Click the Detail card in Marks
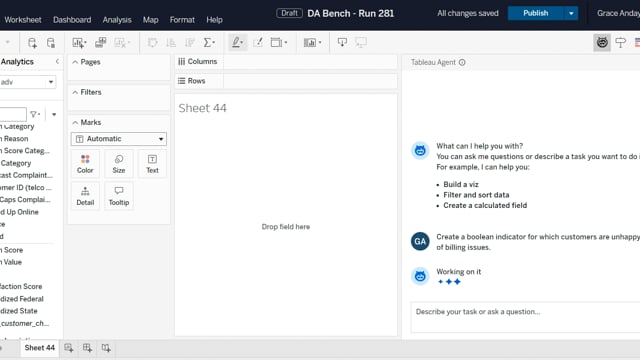Screen dimensions: 640x360 (x=85, y=196)
